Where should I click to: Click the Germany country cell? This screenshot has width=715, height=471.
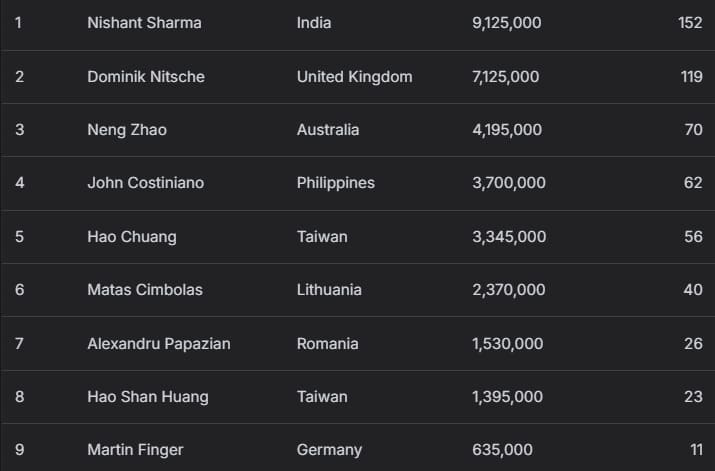(x=329, y=450)
